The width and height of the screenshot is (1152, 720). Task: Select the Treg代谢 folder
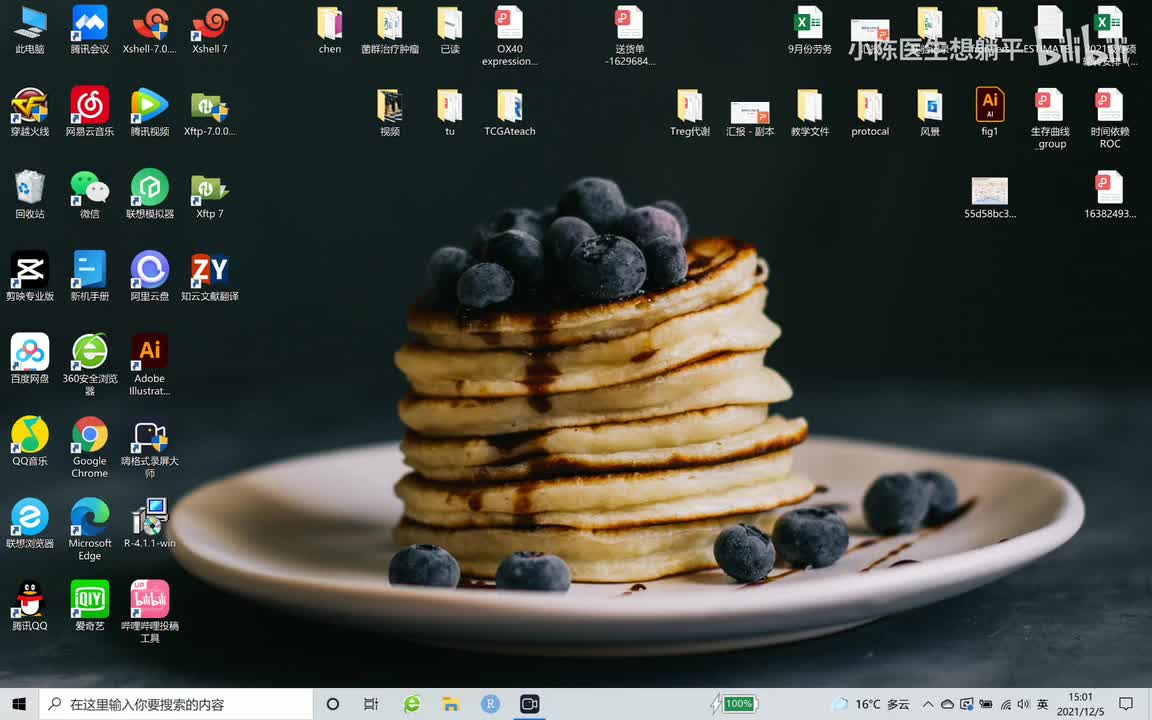pos(690,112)
